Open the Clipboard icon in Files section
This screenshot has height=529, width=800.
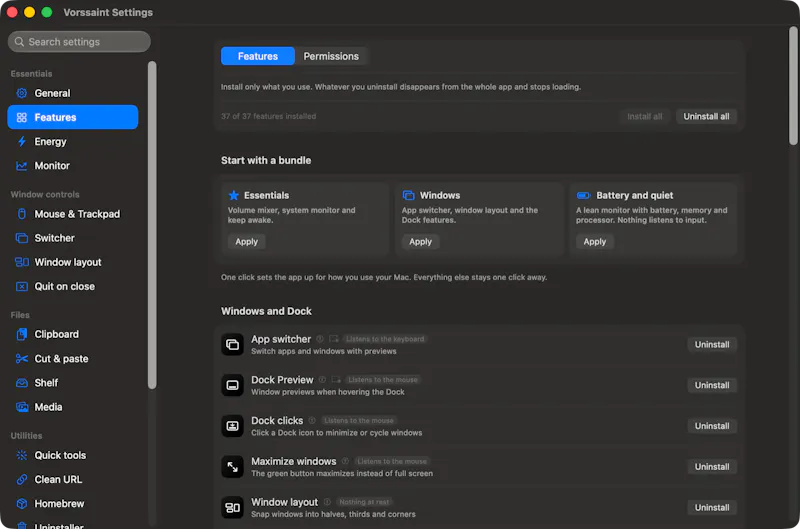tap(21, 334)
